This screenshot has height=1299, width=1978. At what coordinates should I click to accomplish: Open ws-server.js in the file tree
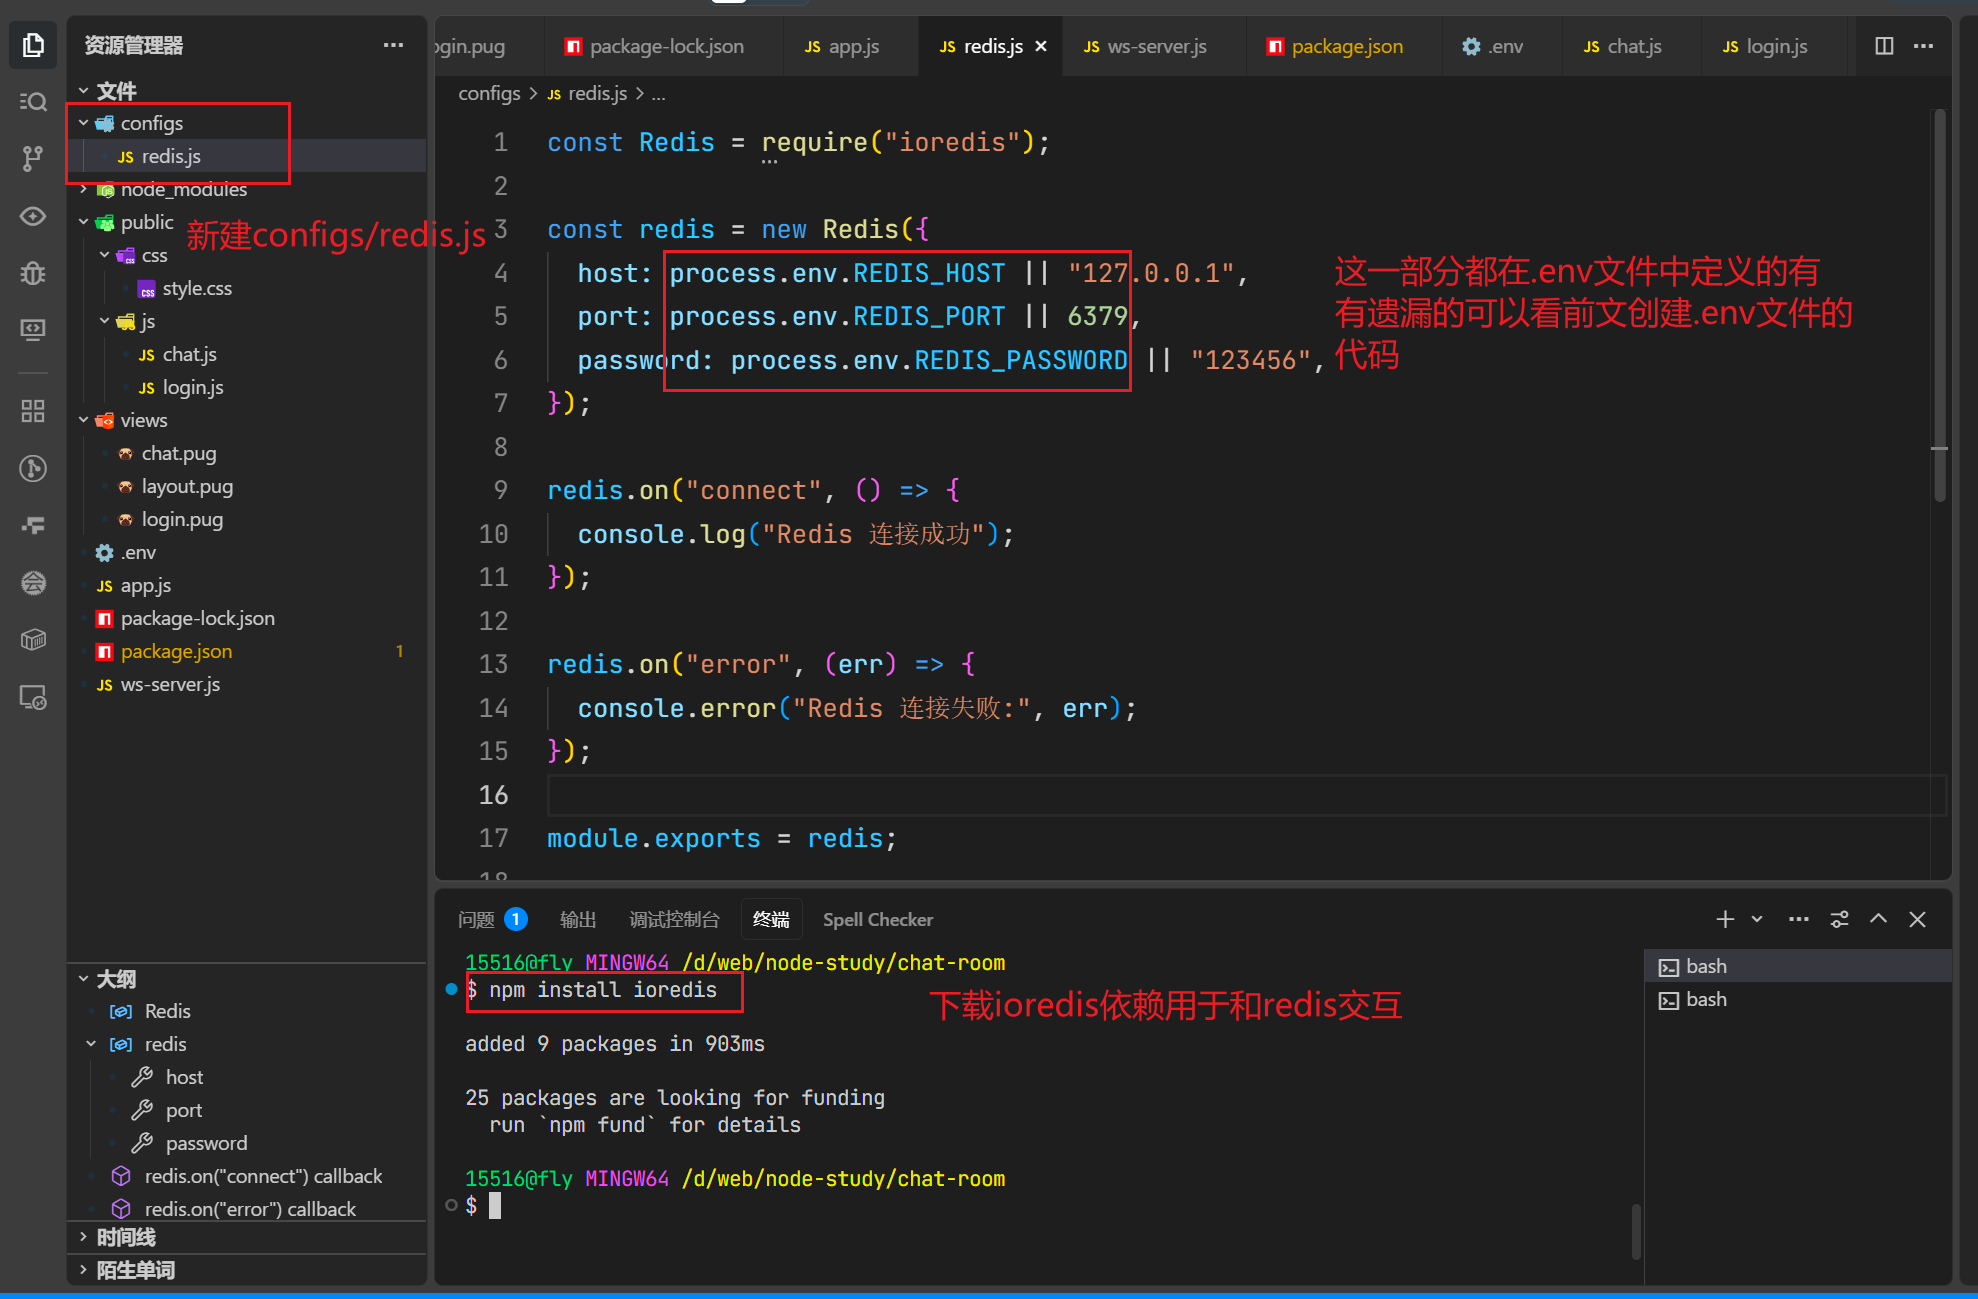pos(170,684)
